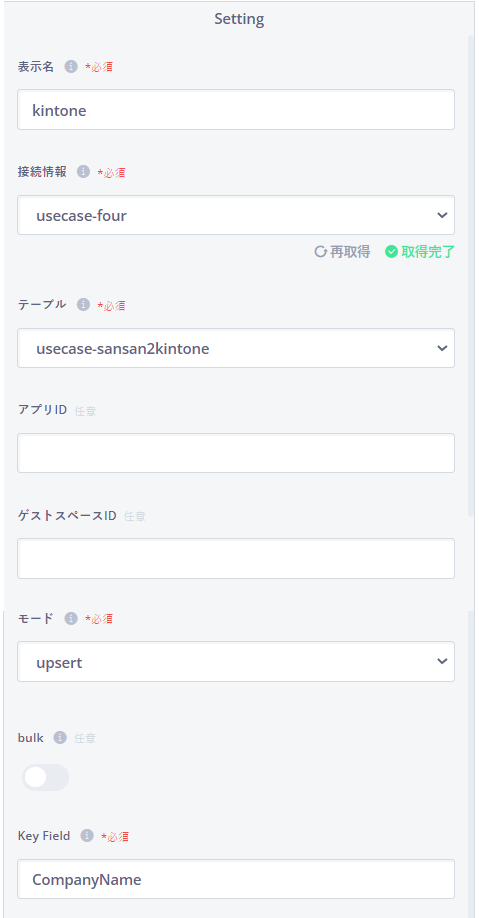Focus the アプリID input field
This screenshot has width=479, height=918.
(x=236, y=453)
